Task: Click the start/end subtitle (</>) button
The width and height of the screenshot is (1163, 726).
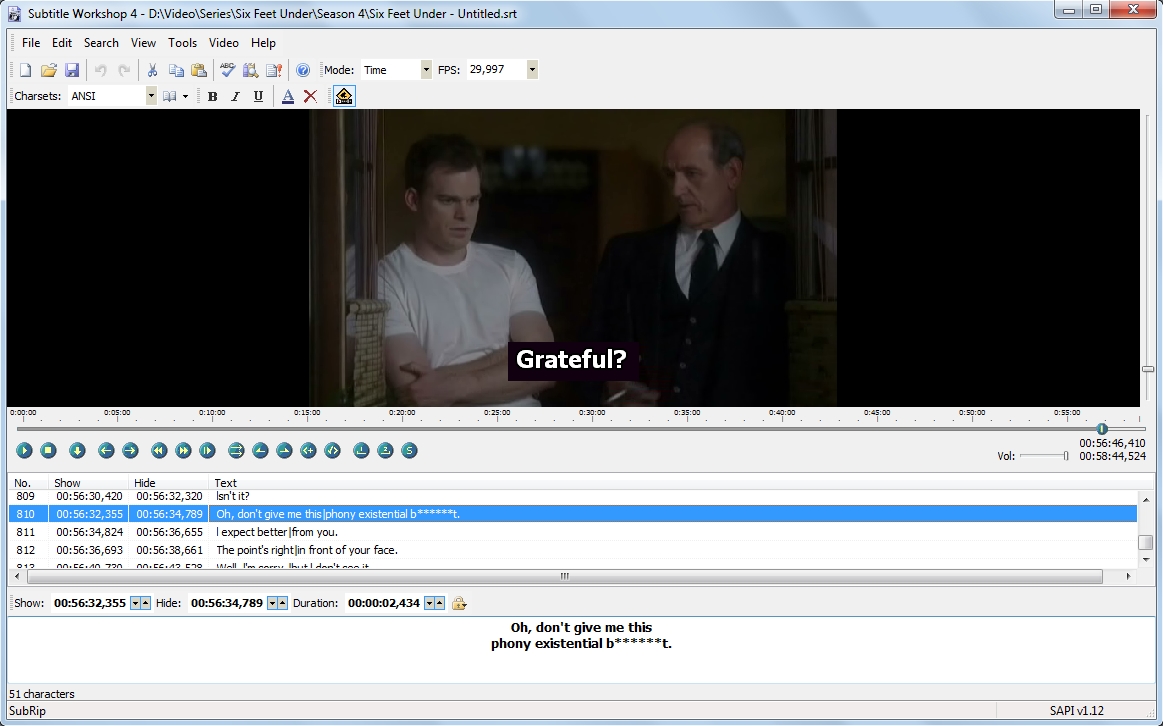Action: click(332, 450)
